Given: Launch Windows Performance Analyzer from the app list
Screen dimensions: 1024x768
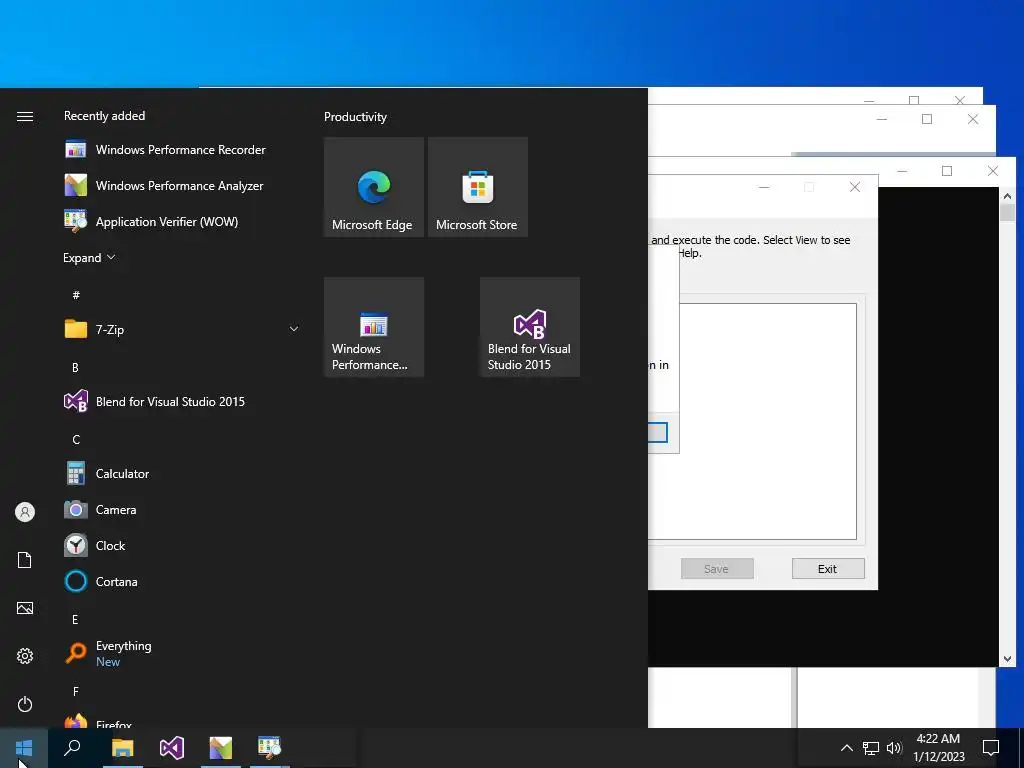Looking at the screenshot, I should point(181,185).
